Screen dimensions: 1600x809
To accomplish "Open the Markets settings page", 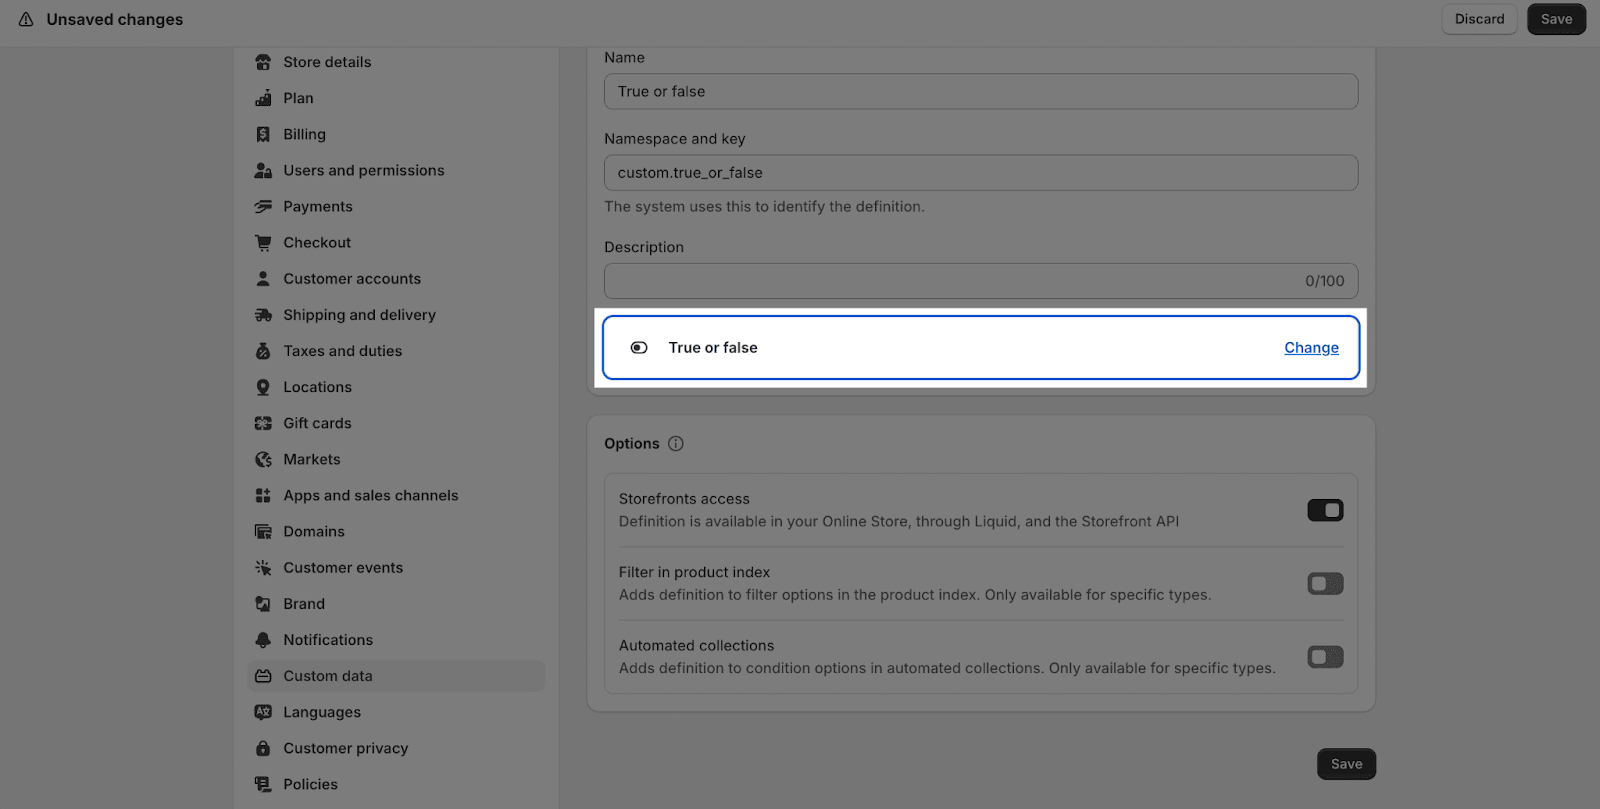I will (x=396, y=459).
